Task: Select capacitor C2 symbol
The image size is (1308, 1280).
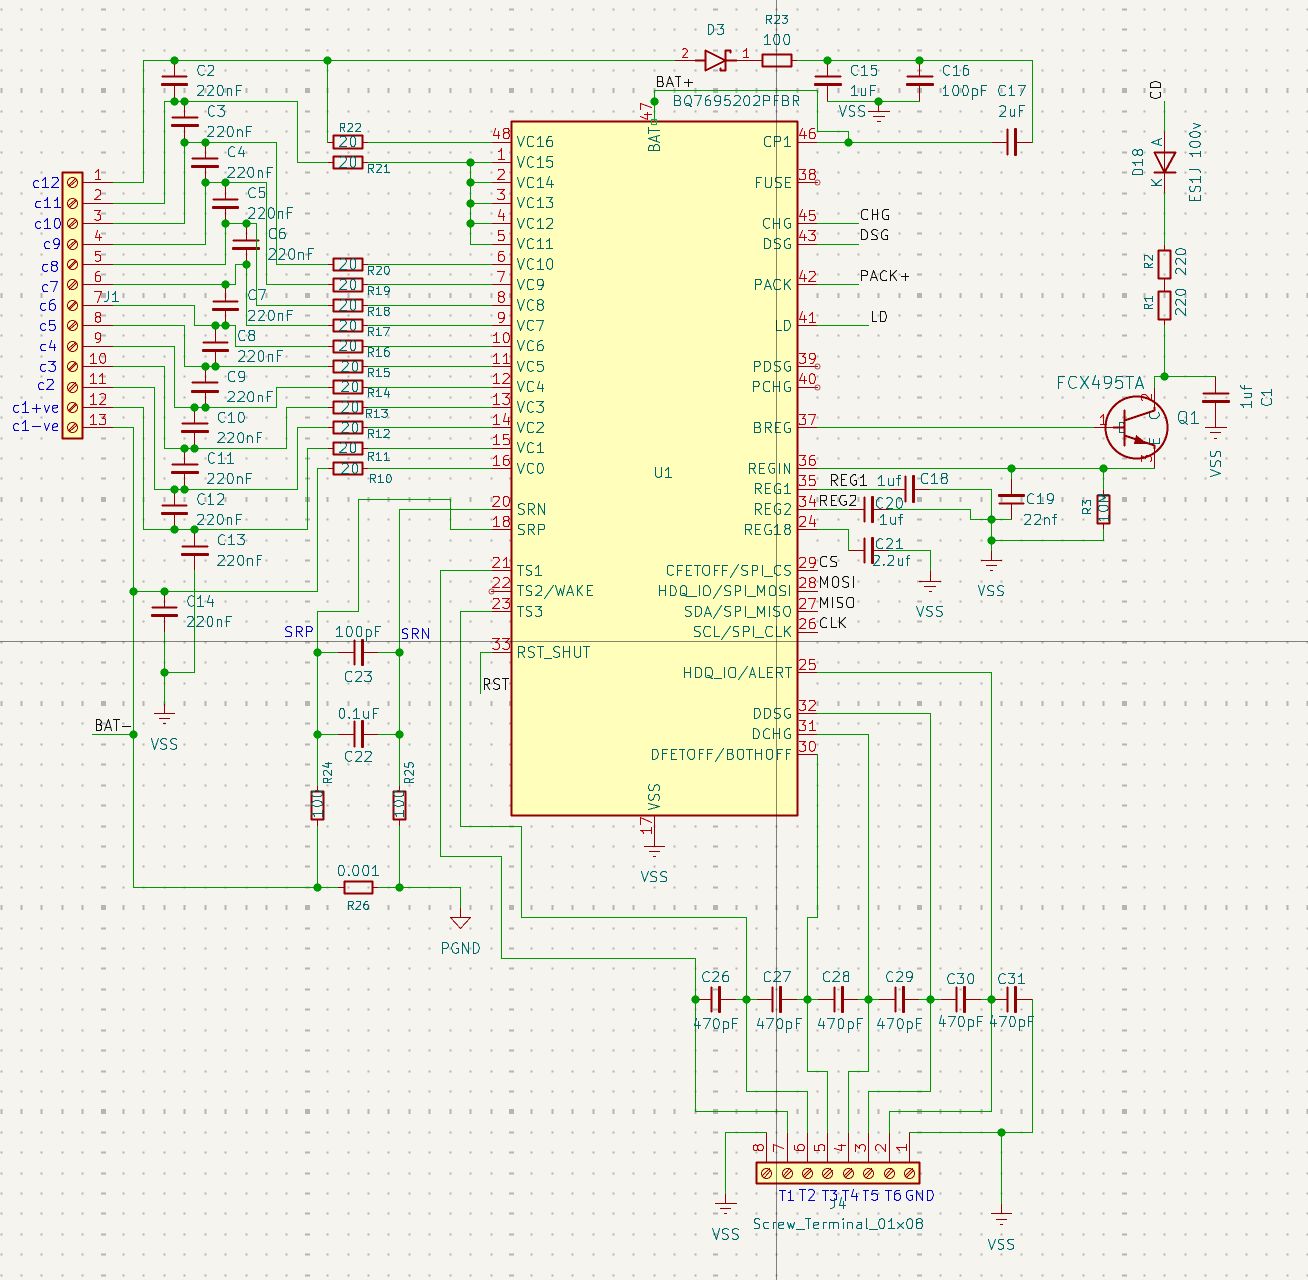Action: [x=174, y=80]
